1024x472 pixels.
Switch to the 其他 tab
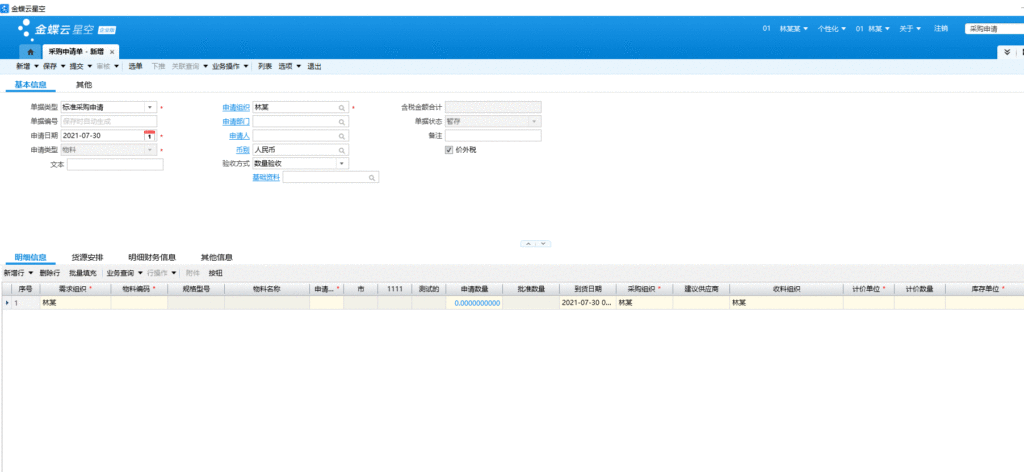click(84, 85)
